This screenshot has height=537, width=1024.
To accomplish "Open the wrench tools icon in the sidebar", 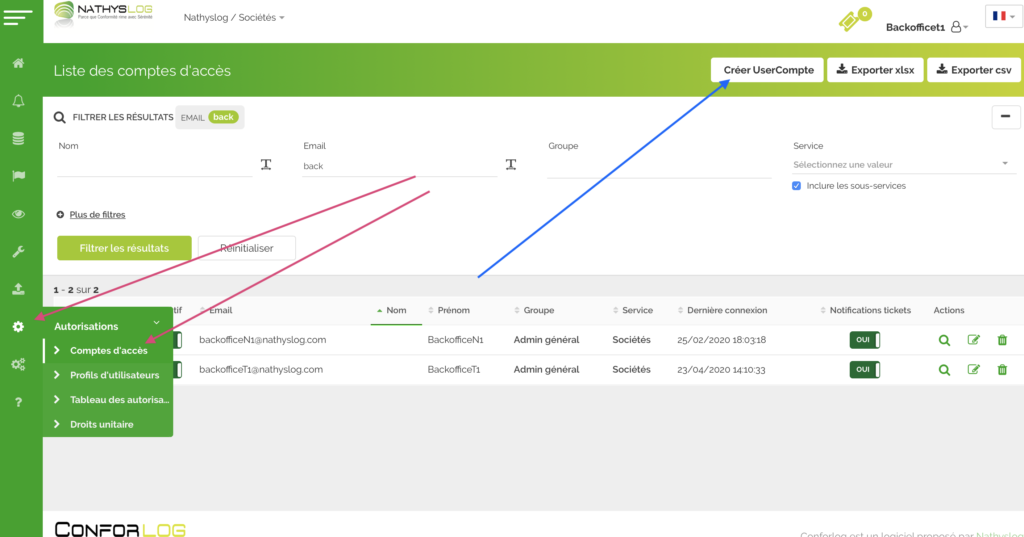I will [18, 252].
